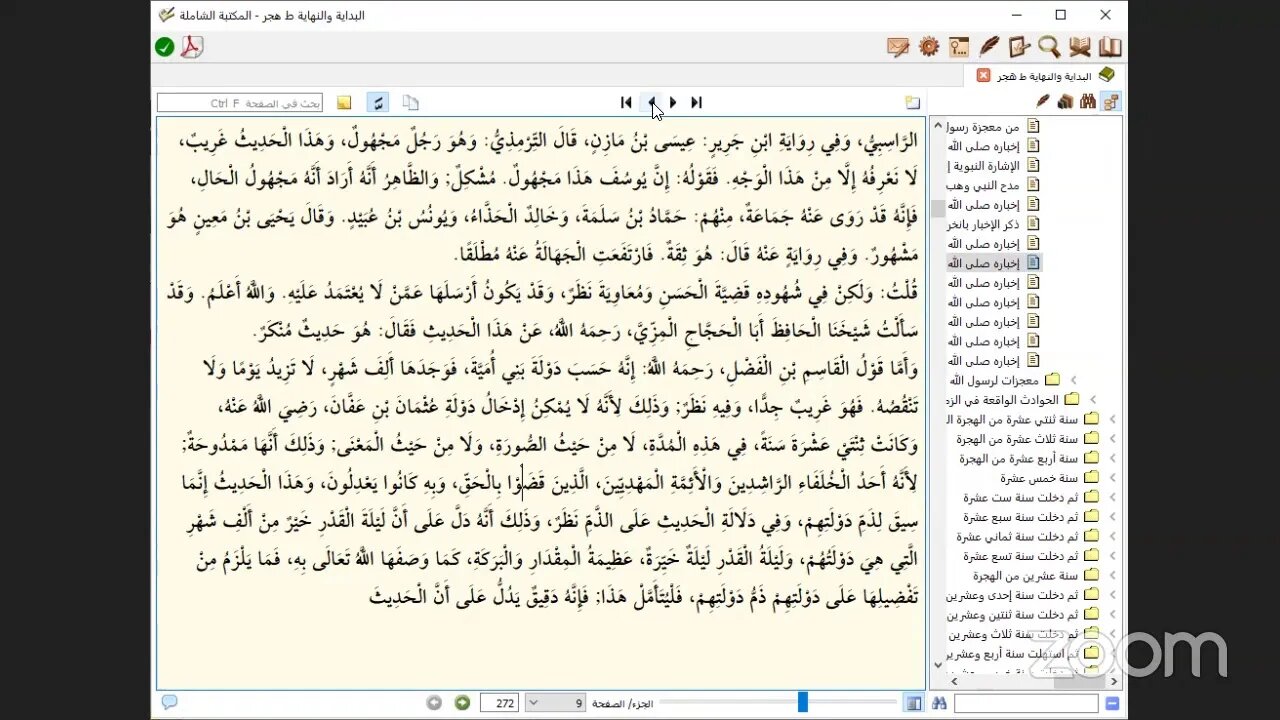Viewport: 1280px width, 720px height.
Task: Click the blue minus button at bottom right
Action: point(1113,704)
